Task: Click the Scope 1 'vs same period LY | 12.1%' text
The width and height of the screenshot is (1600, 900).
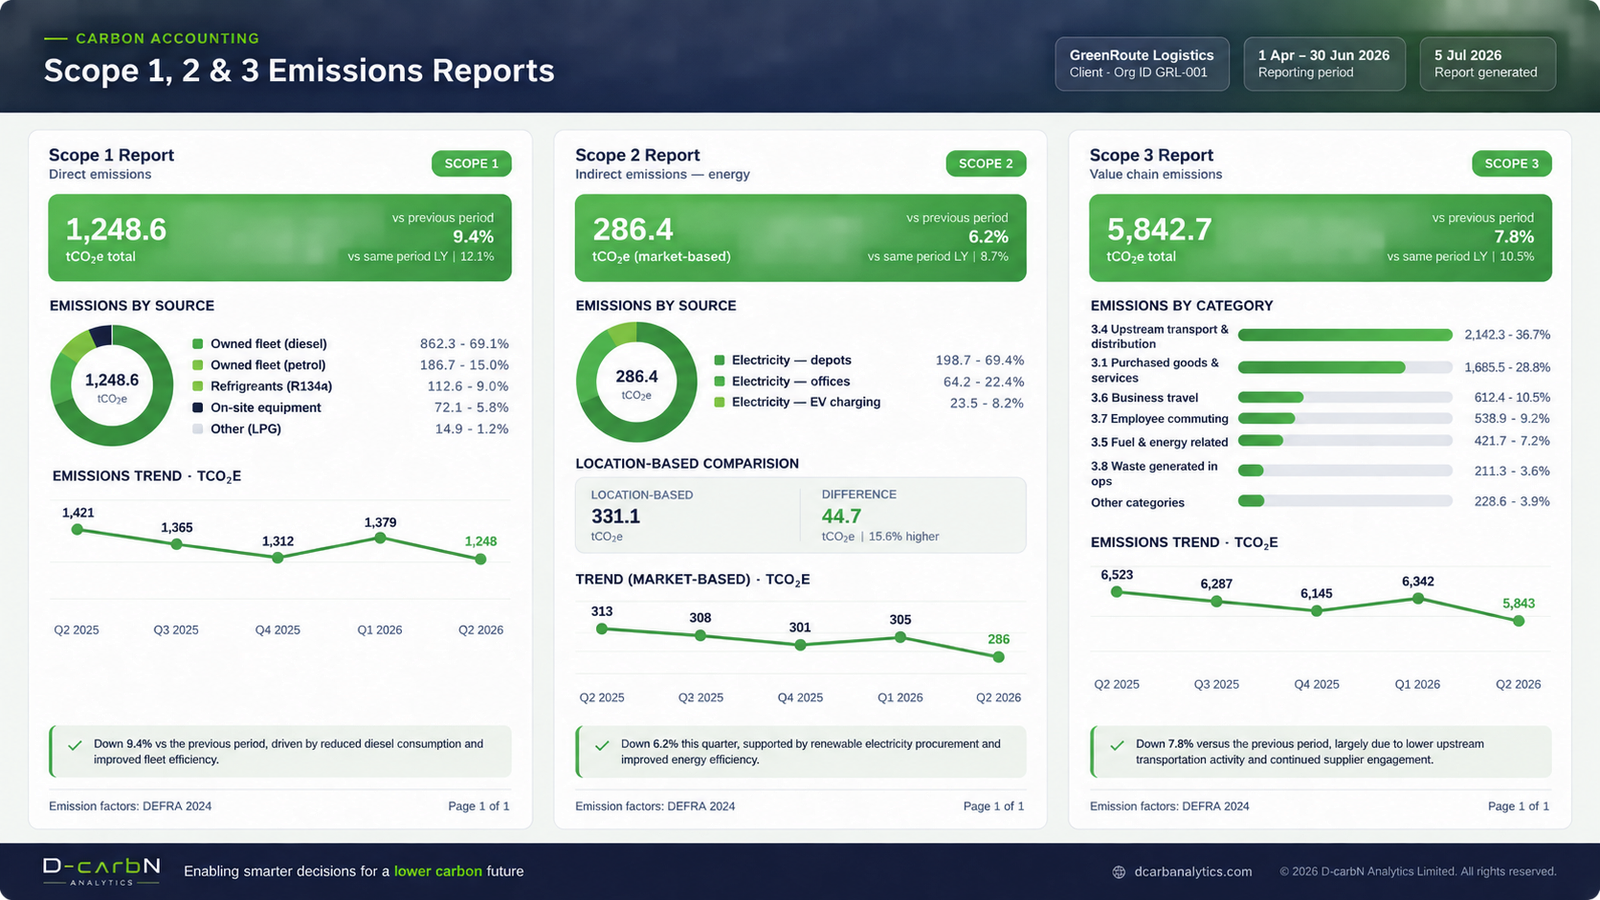Action: [x=421, y=257]
